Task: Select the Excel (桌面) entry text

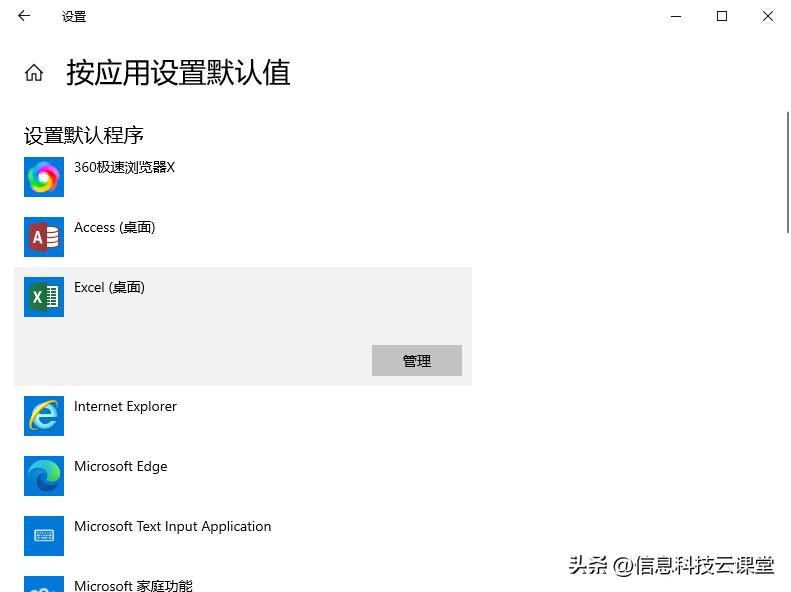Action: coord(109,287)
